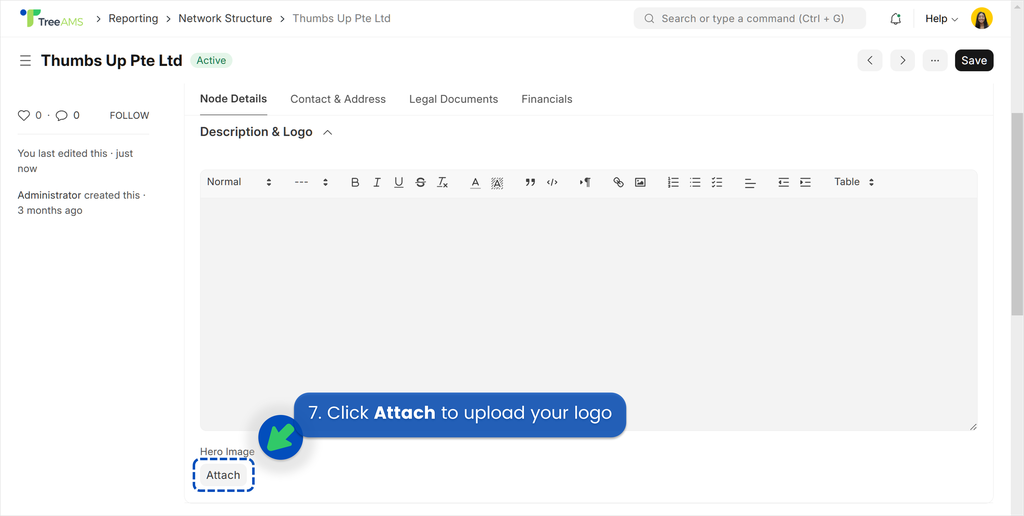Click the Save button
Image resolution: width=1024 pixels, height=516 pixels.
coord(974,60)
